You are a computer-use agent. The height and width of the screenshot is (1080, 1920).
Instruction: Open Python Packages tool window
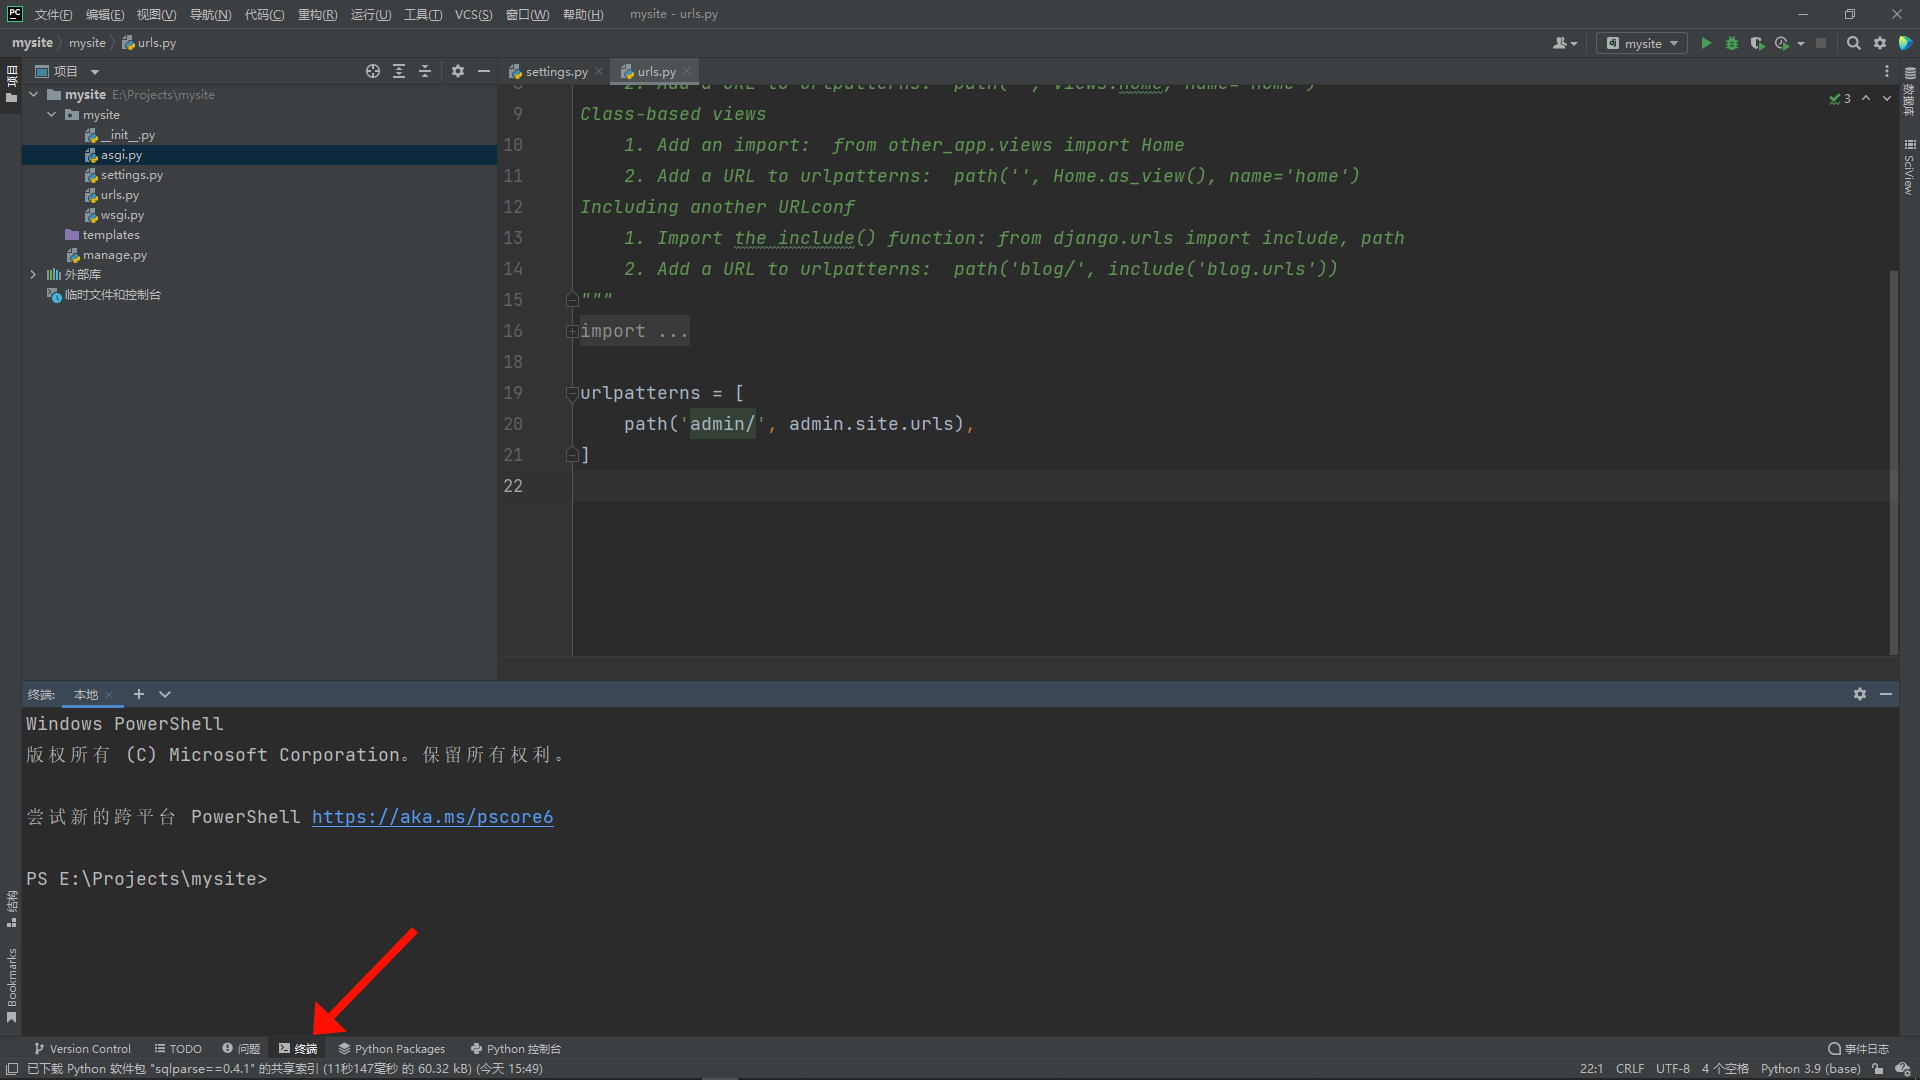392,1049
